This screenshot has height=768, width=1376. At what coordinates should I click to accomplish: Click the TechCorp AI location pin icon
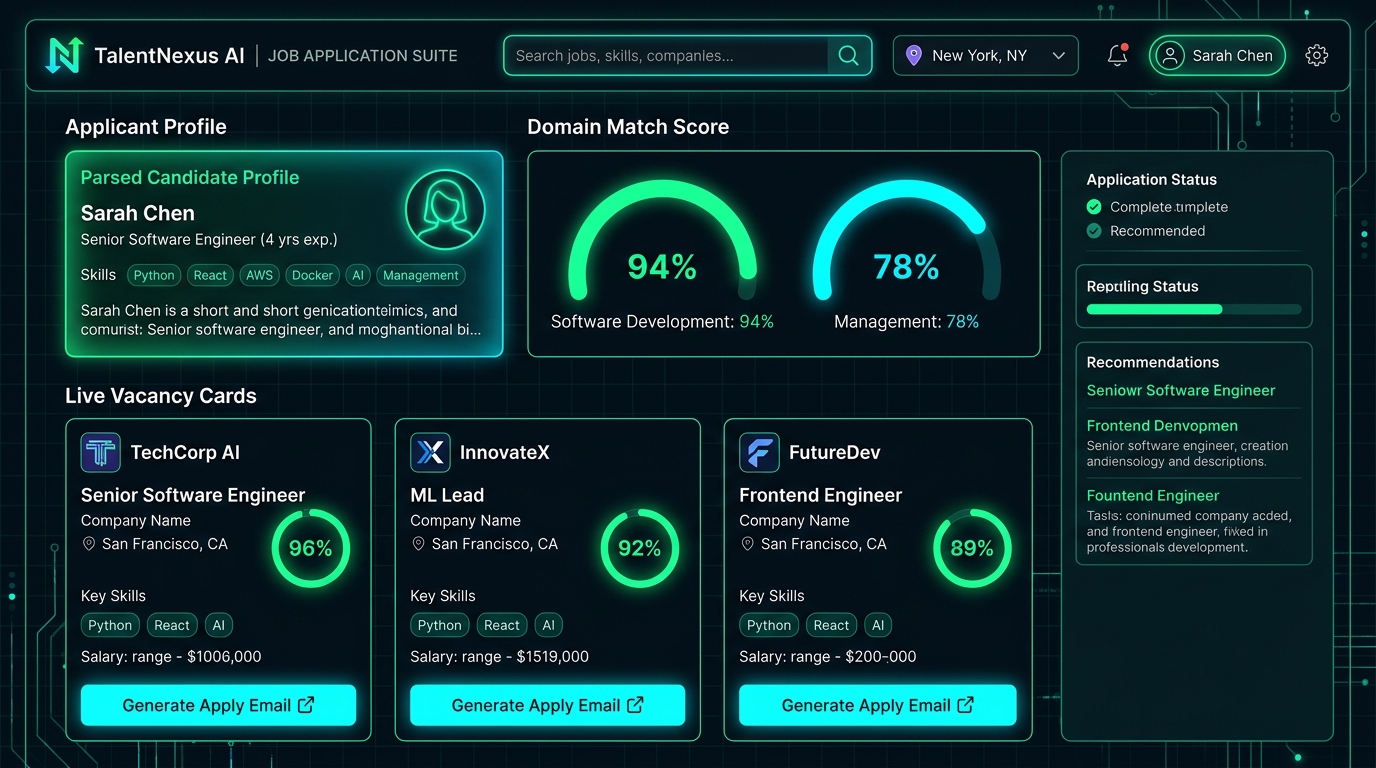click(x=89, y=544)
